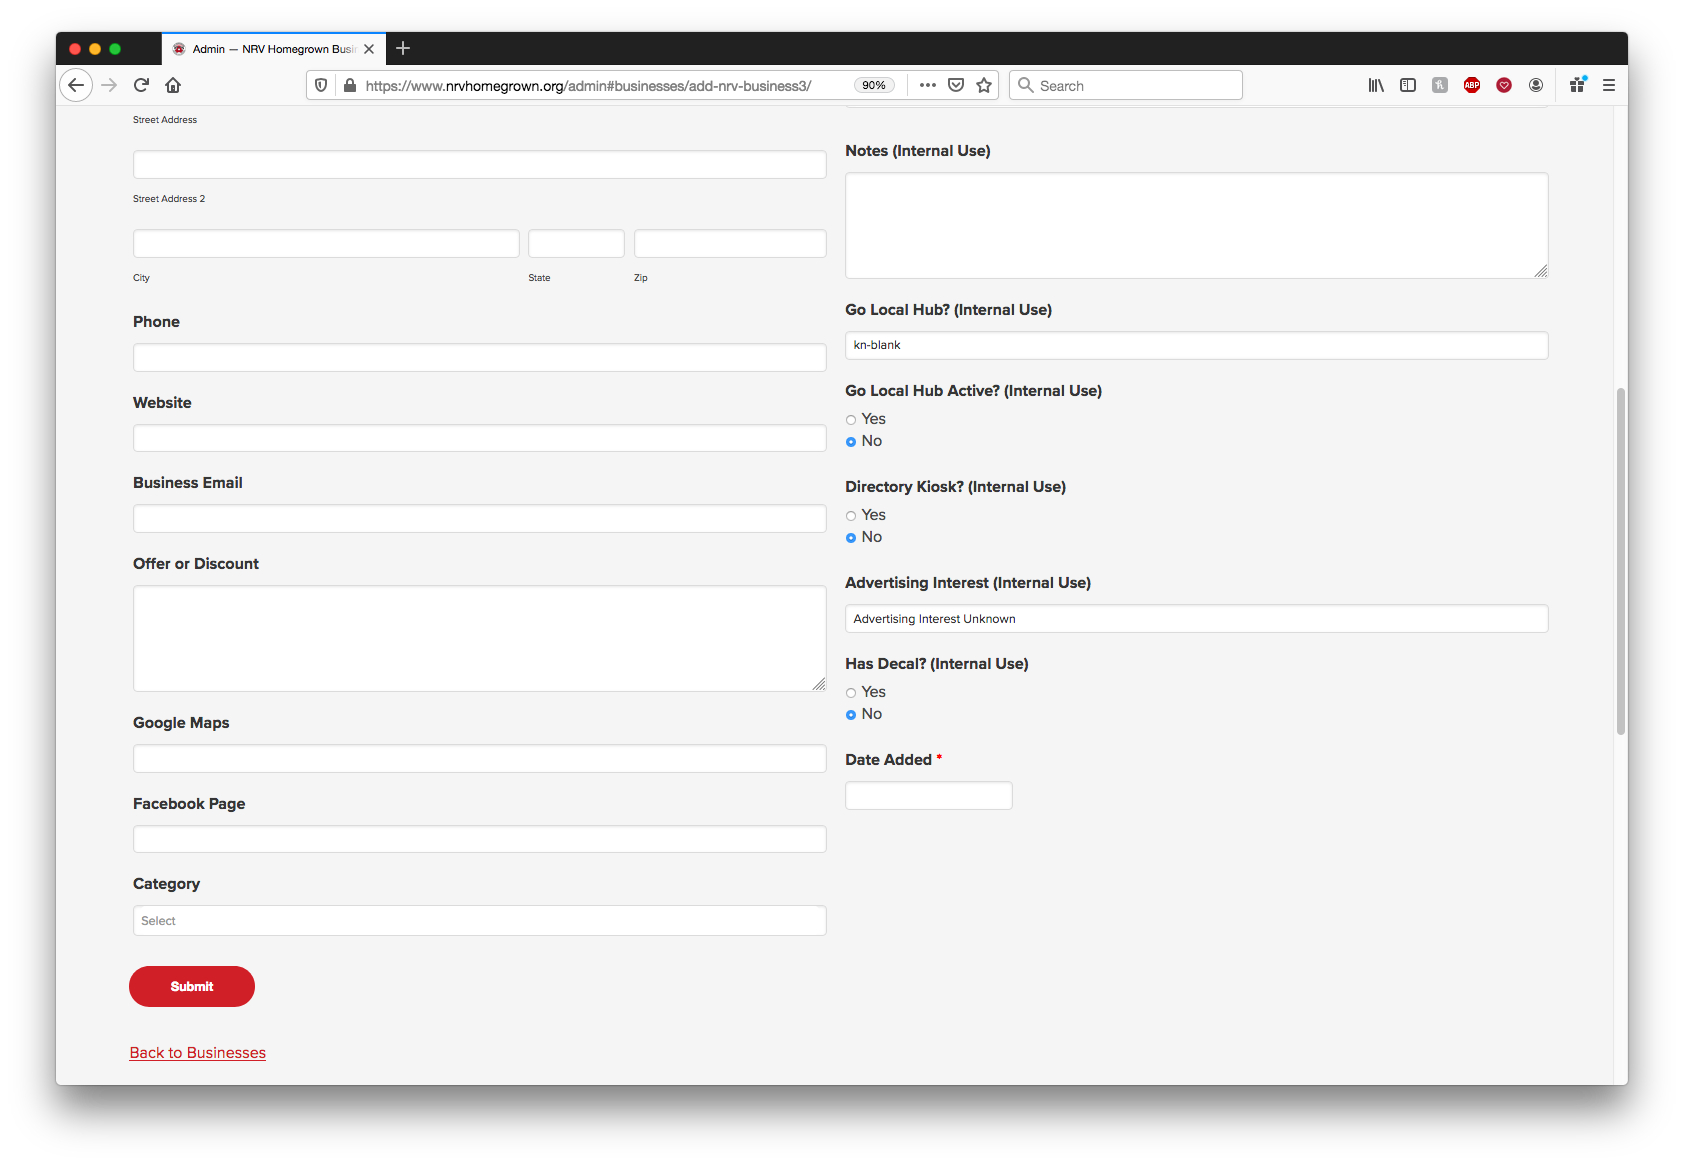Select No for Go Local Hub Active
Viewport: 1684px width, 1165px height.
tap(851, 442)
